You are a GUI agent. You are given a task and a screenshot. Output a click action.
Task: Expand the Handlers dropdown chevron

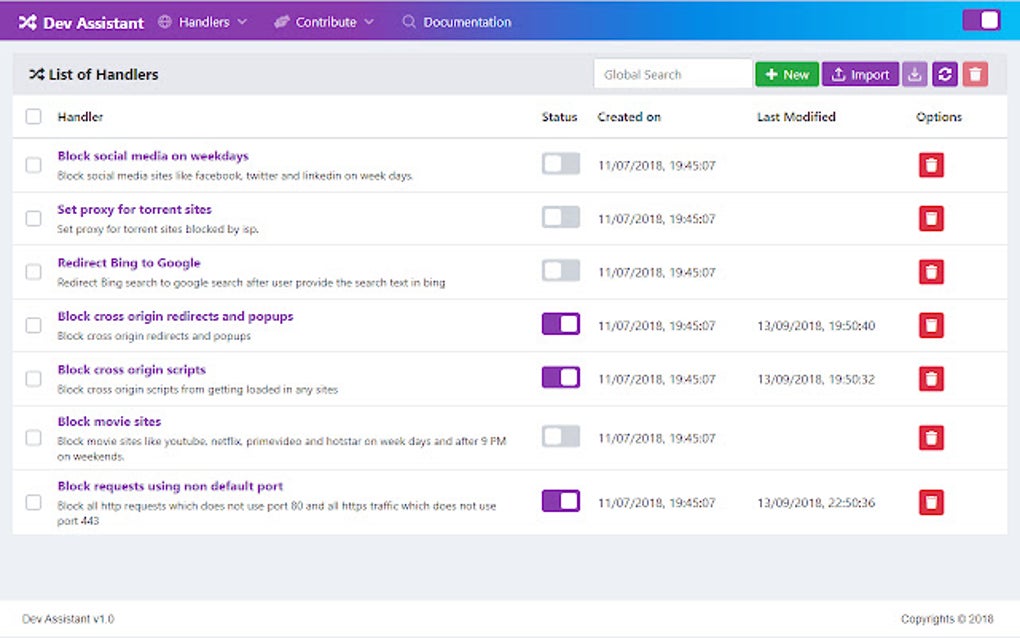(x=242, y=22)
